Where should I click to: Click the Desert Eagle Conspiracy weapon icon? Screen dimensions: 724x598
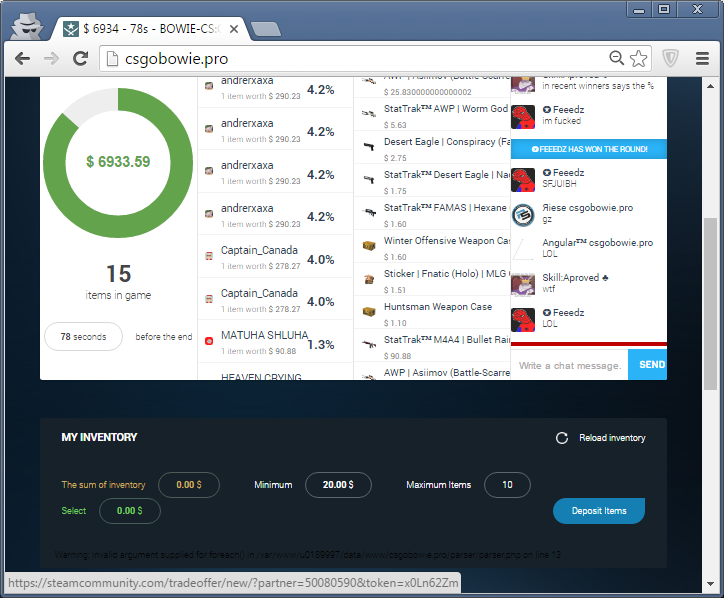[x=369, y=146]
